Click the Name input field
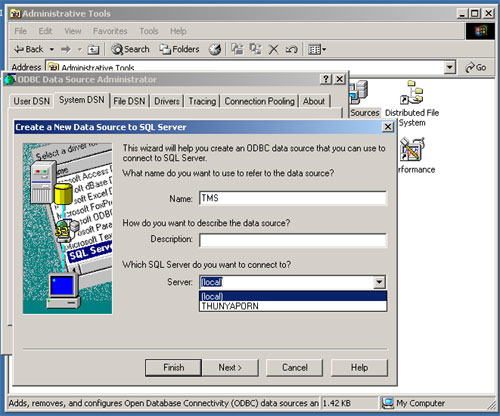Screen dimensions: 500x416 pos(293,198)
